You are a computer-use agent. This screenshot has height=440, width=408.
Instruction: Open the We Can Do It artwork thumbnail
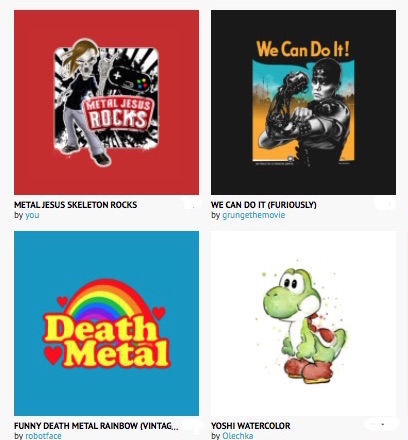[x=303, y=102]
